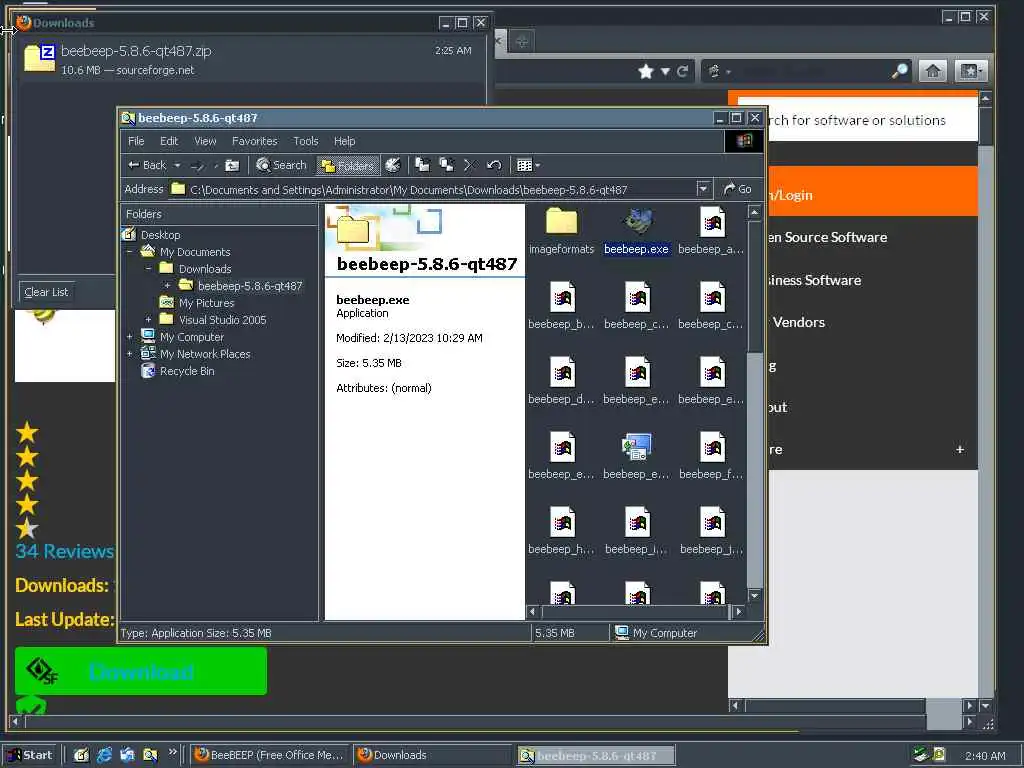The image size is (1024, 768).
Task: Expand beebeep-5.8.6-qt487 in Folders tree
Action: tap(167, 285)
